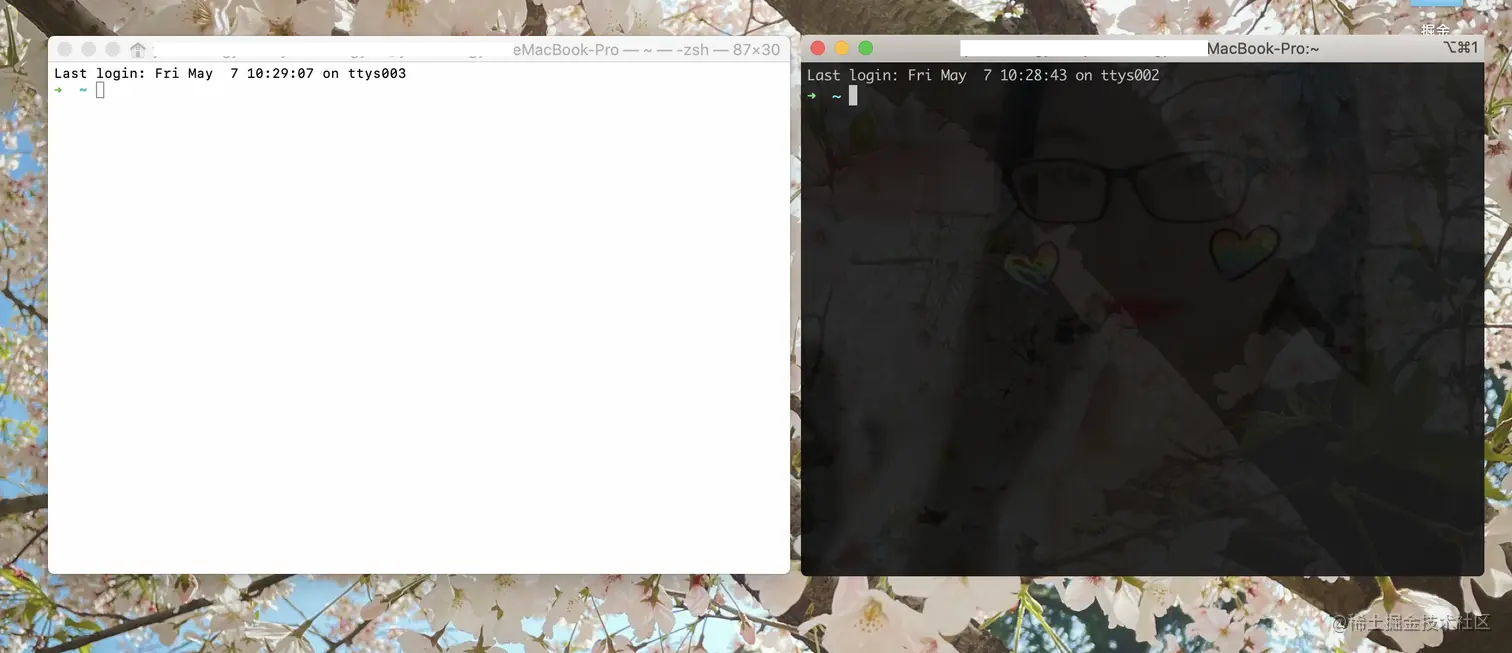Click the cursor at the dark terminal prompt
Image resolution: width=1512 pixels, height=653 pixels.
coord(853,95)
